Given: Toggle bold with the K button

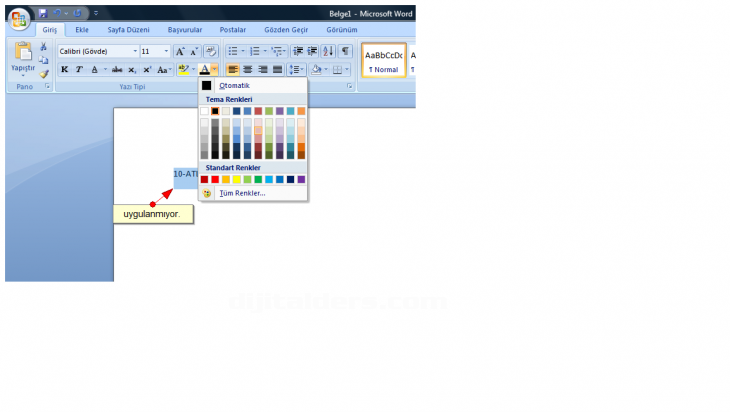Looking at the screenshot, I should tap(65, 69).
